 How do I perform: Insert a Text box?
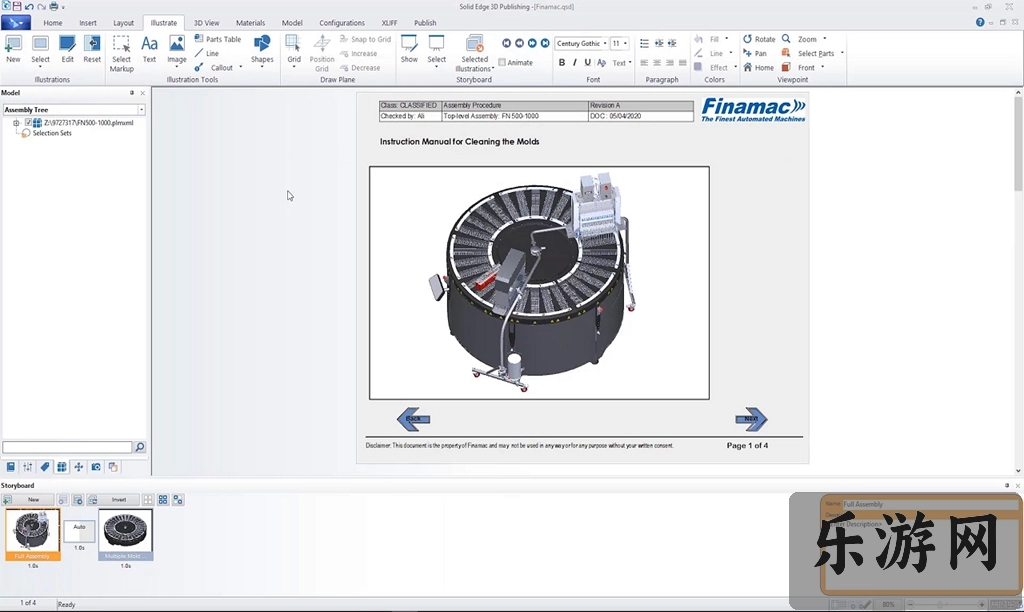tap(150, 50)
